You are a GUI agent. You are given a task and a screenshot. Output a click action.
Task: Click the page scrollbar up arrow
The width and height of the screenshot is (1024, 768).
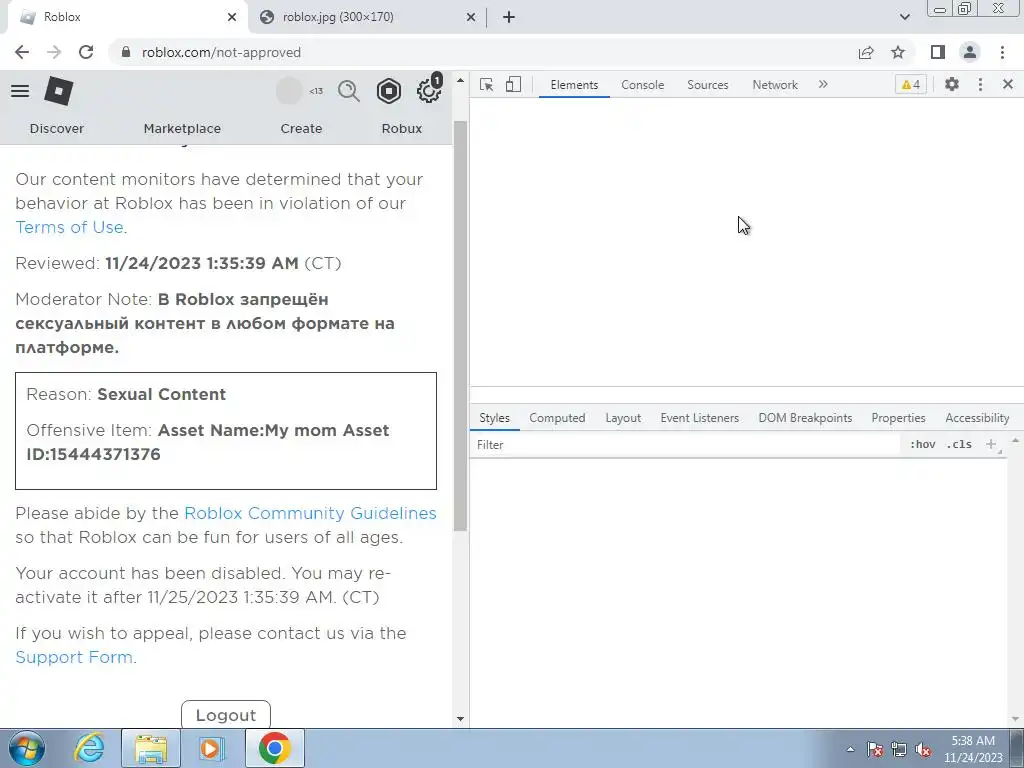pos(460,81)
